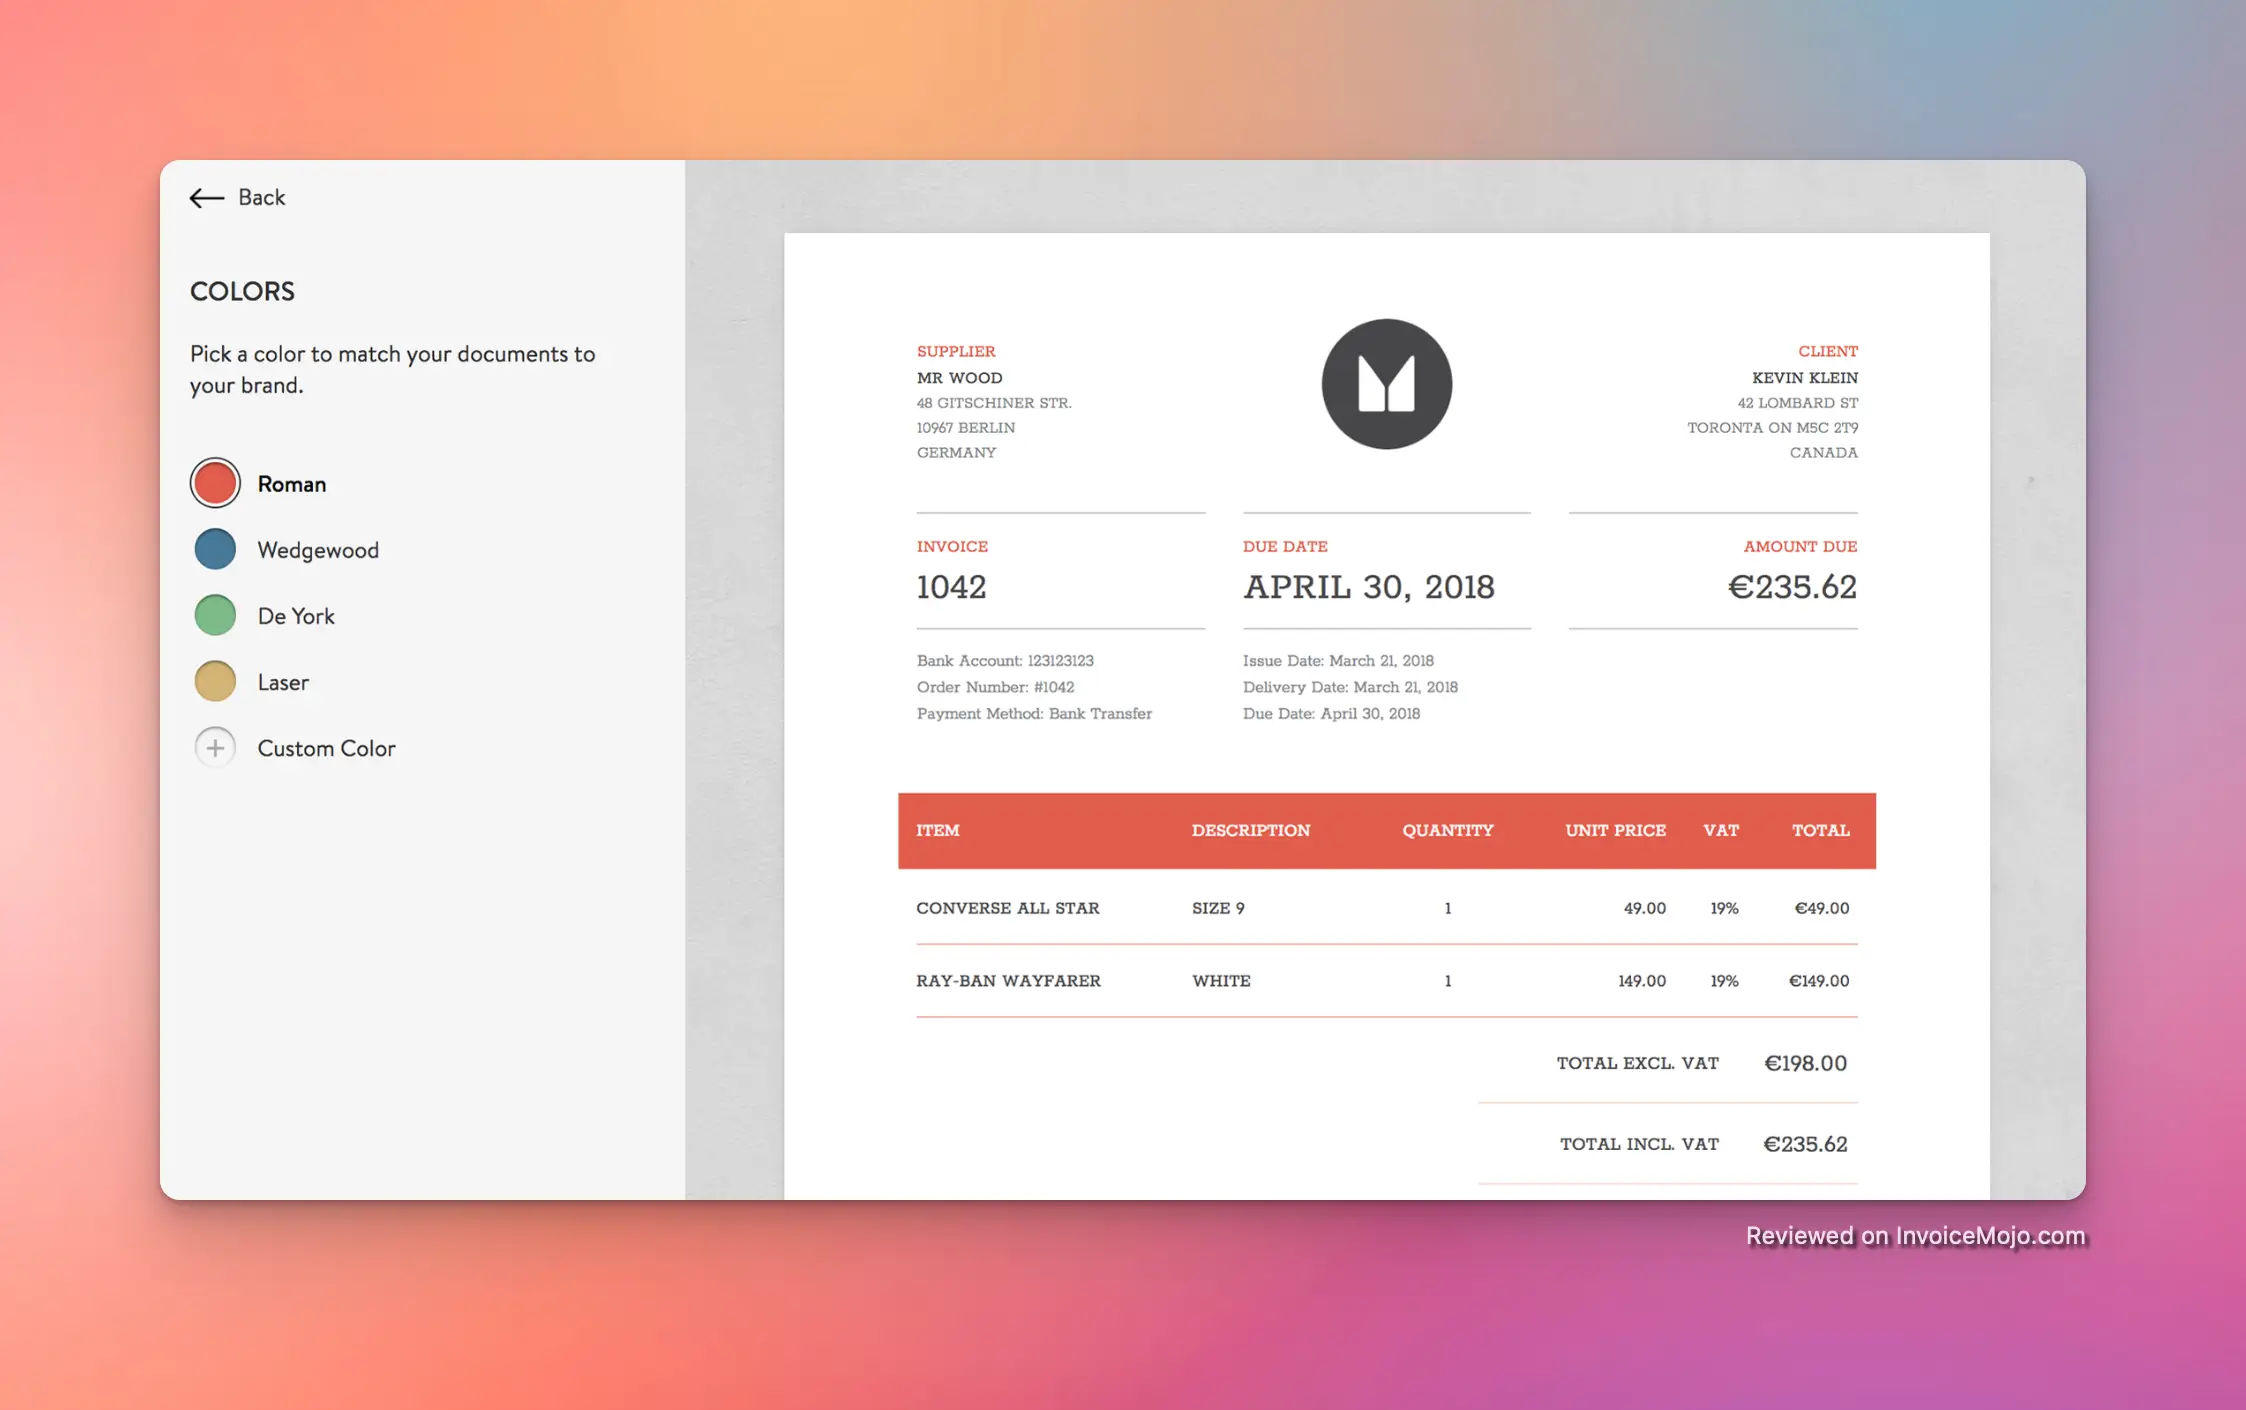Image resolution: width=2246 pixels, height=1410 pixels.
Task: Click the Reviewed on InvoiceMojo.com watermark
Action: 1915,1236
